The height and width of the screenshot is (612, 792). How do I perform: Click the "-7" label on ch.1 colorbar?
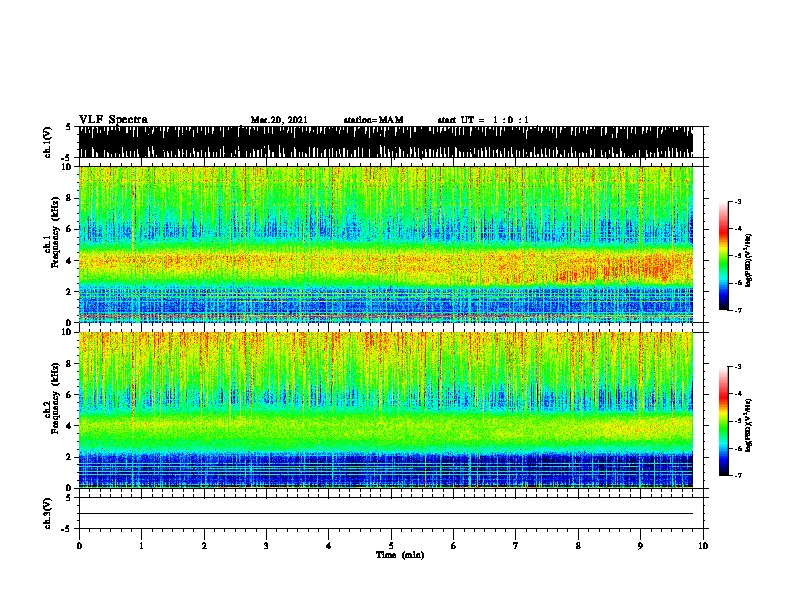(737, 310)
